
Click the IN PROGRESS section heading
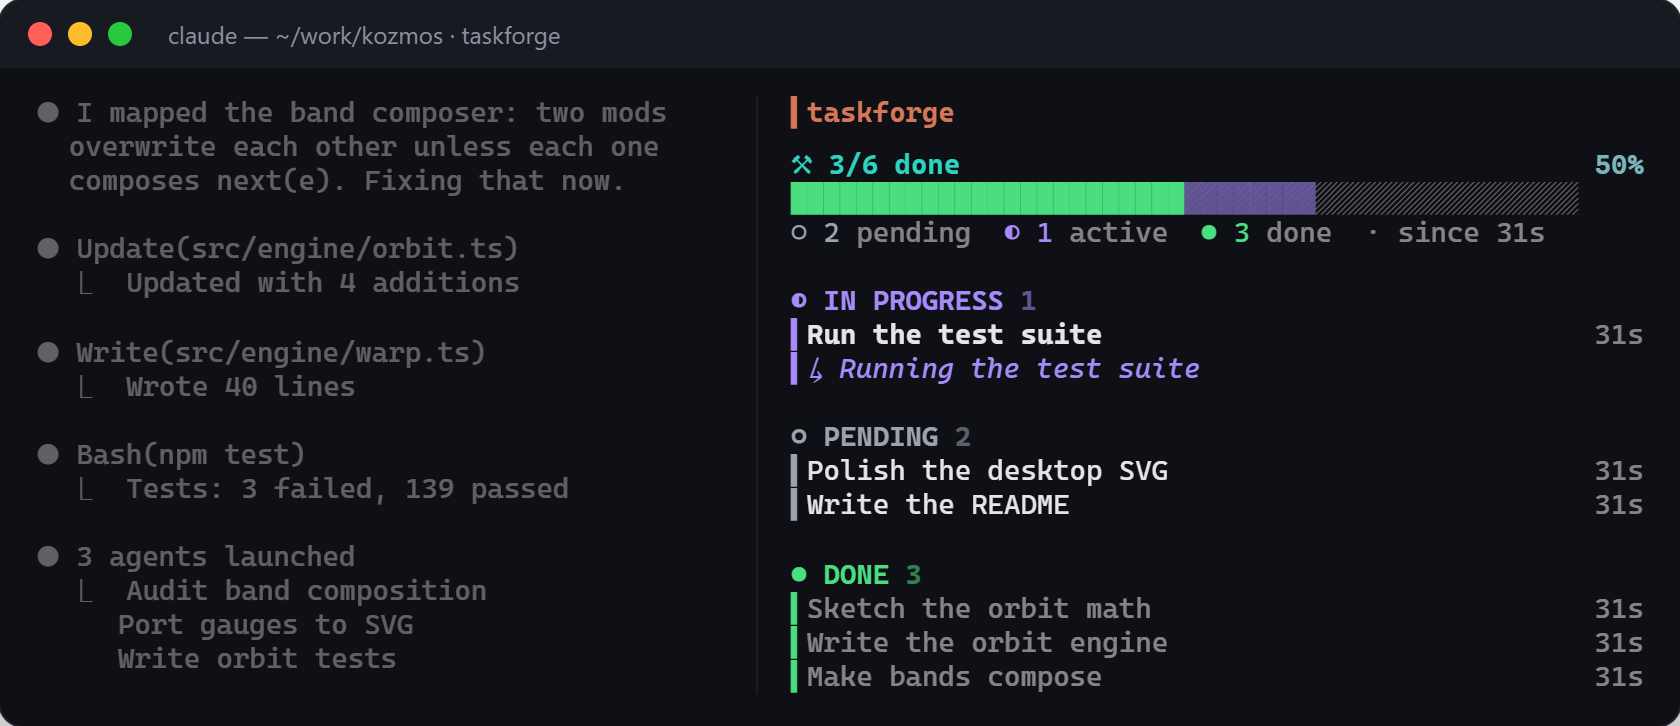point(913,301)
